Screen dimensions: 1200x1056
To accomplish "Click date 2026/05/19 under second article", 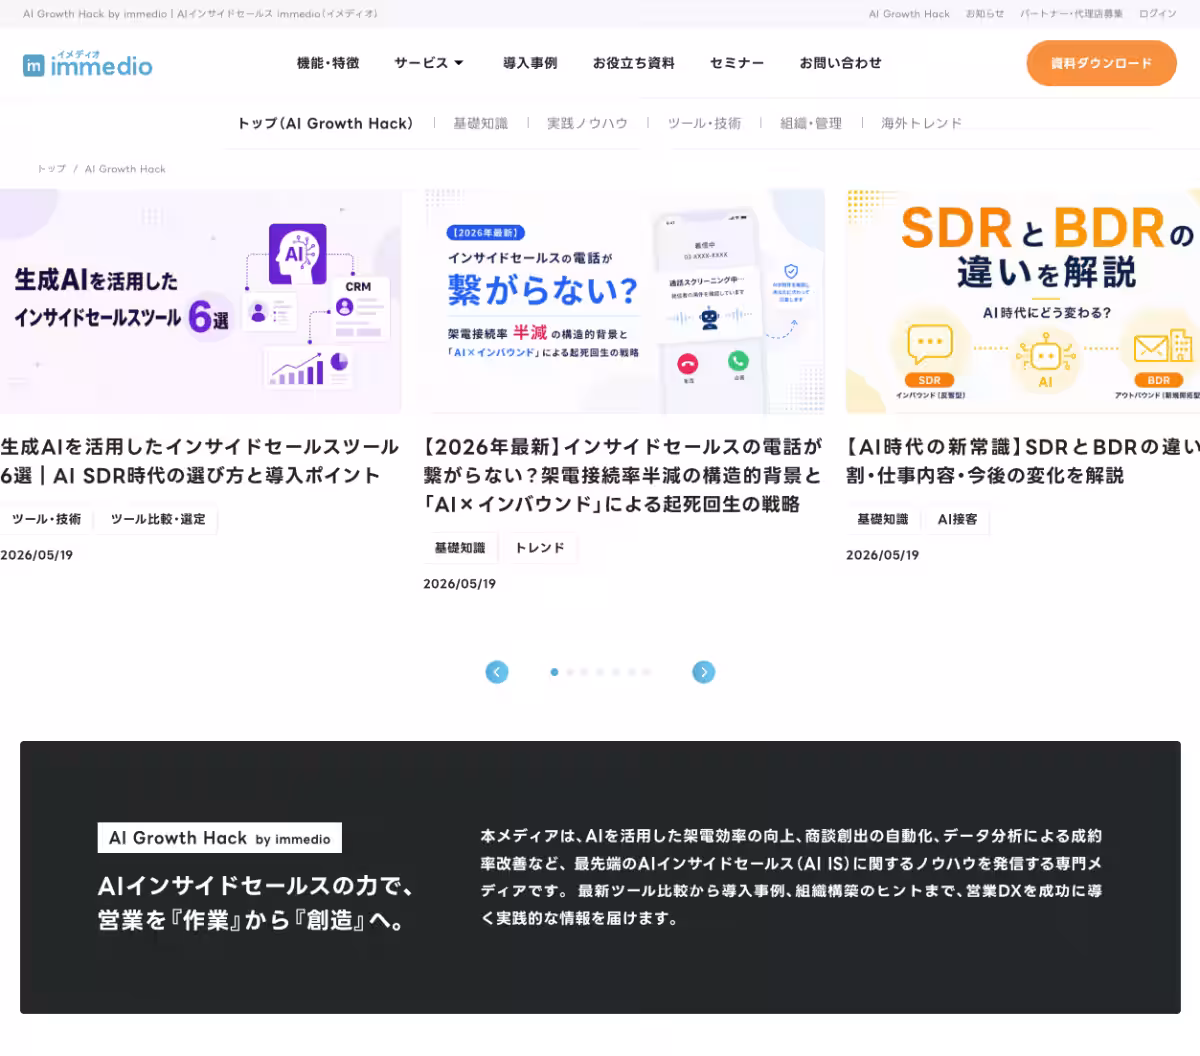I will coord(460,583).
